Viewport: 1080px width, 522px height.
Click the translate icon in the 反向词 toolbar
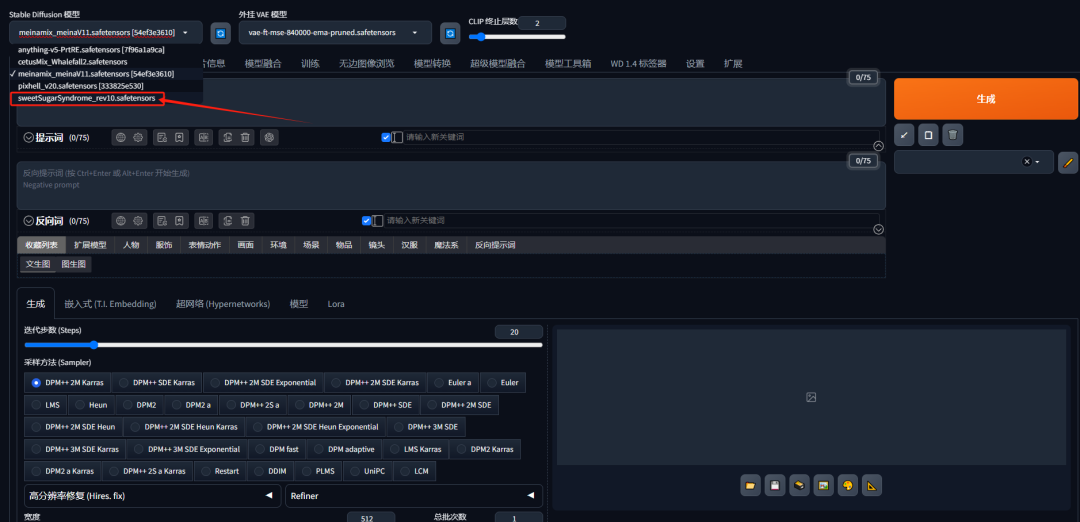pyautogui.click(x=203, y=220)
